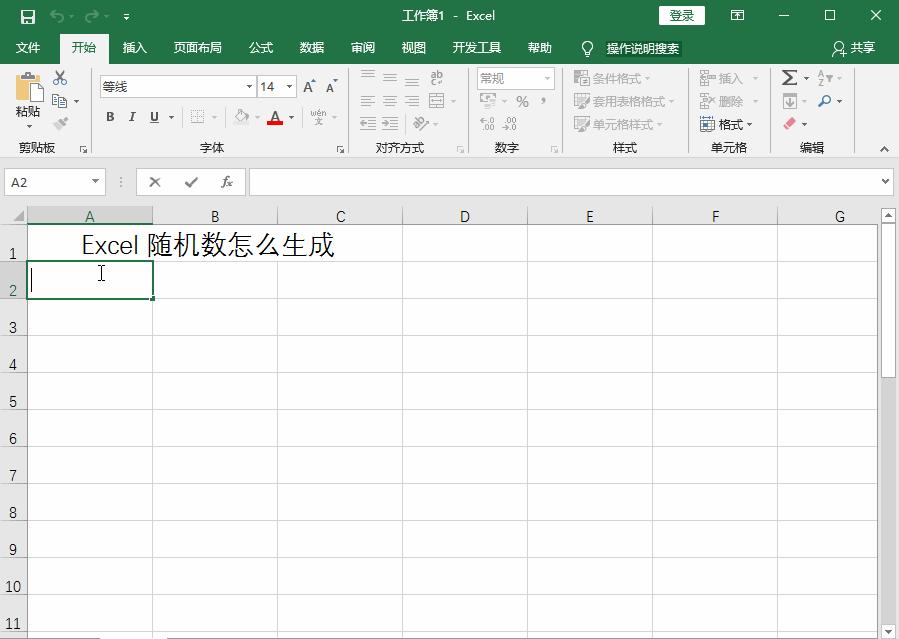Apply the Borders icon
The image size is (899, 639).
[x=197, y=117]
